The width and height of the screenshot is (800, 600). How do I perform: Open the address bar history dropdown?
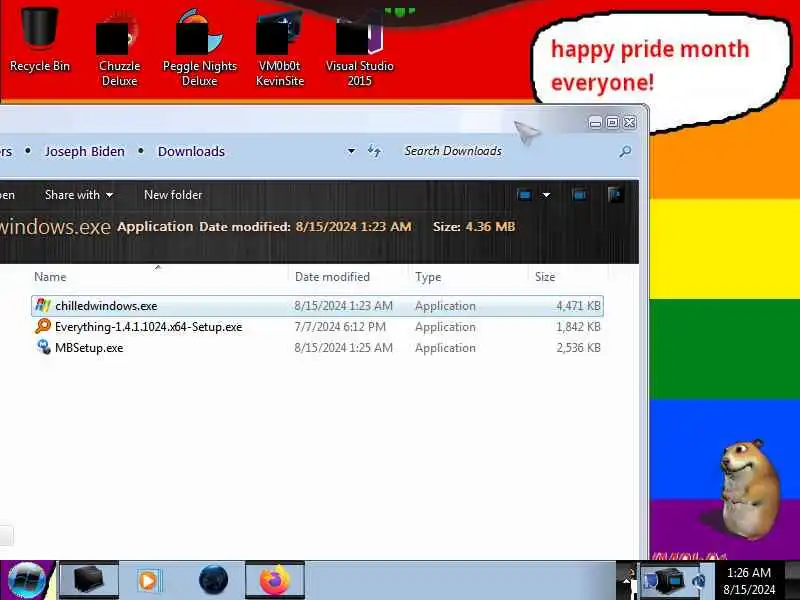tap(351, 152)
